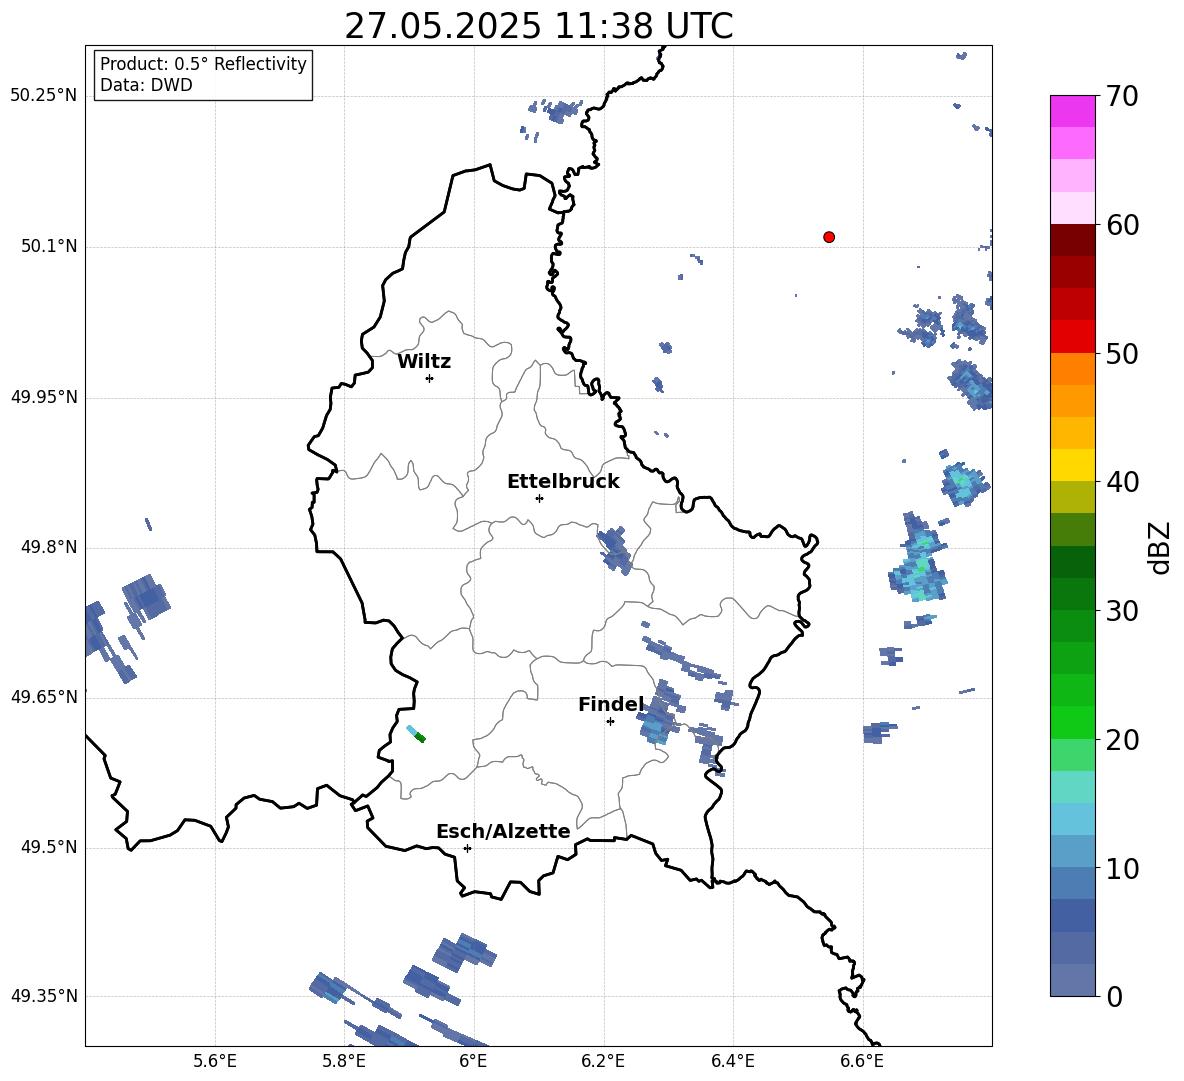This screenshot has width=1184, height=1081.
Task: Click the 20 label on the colorbar
Action: click(x=1122, y=740)
